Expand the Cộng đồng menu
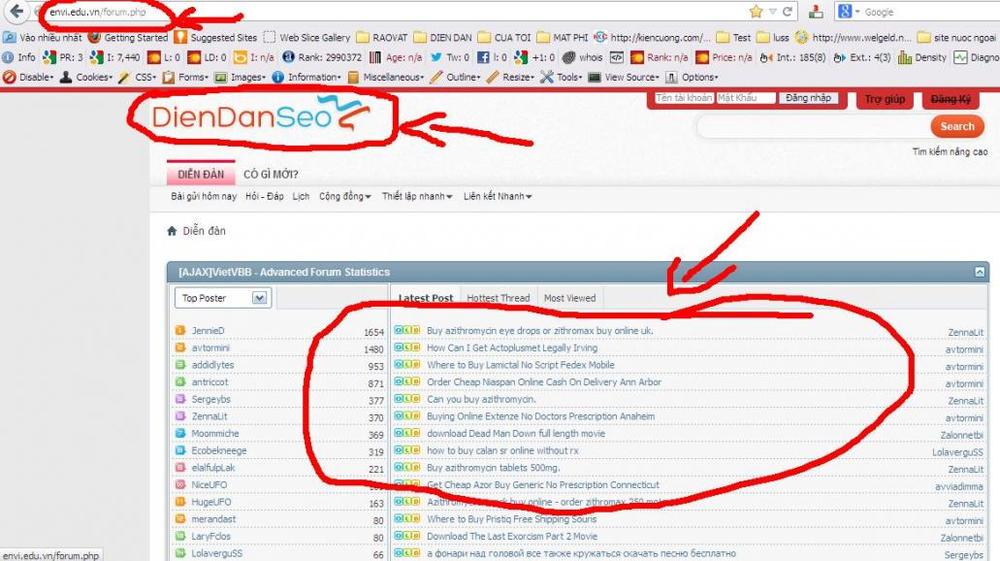 click(345, 196)
